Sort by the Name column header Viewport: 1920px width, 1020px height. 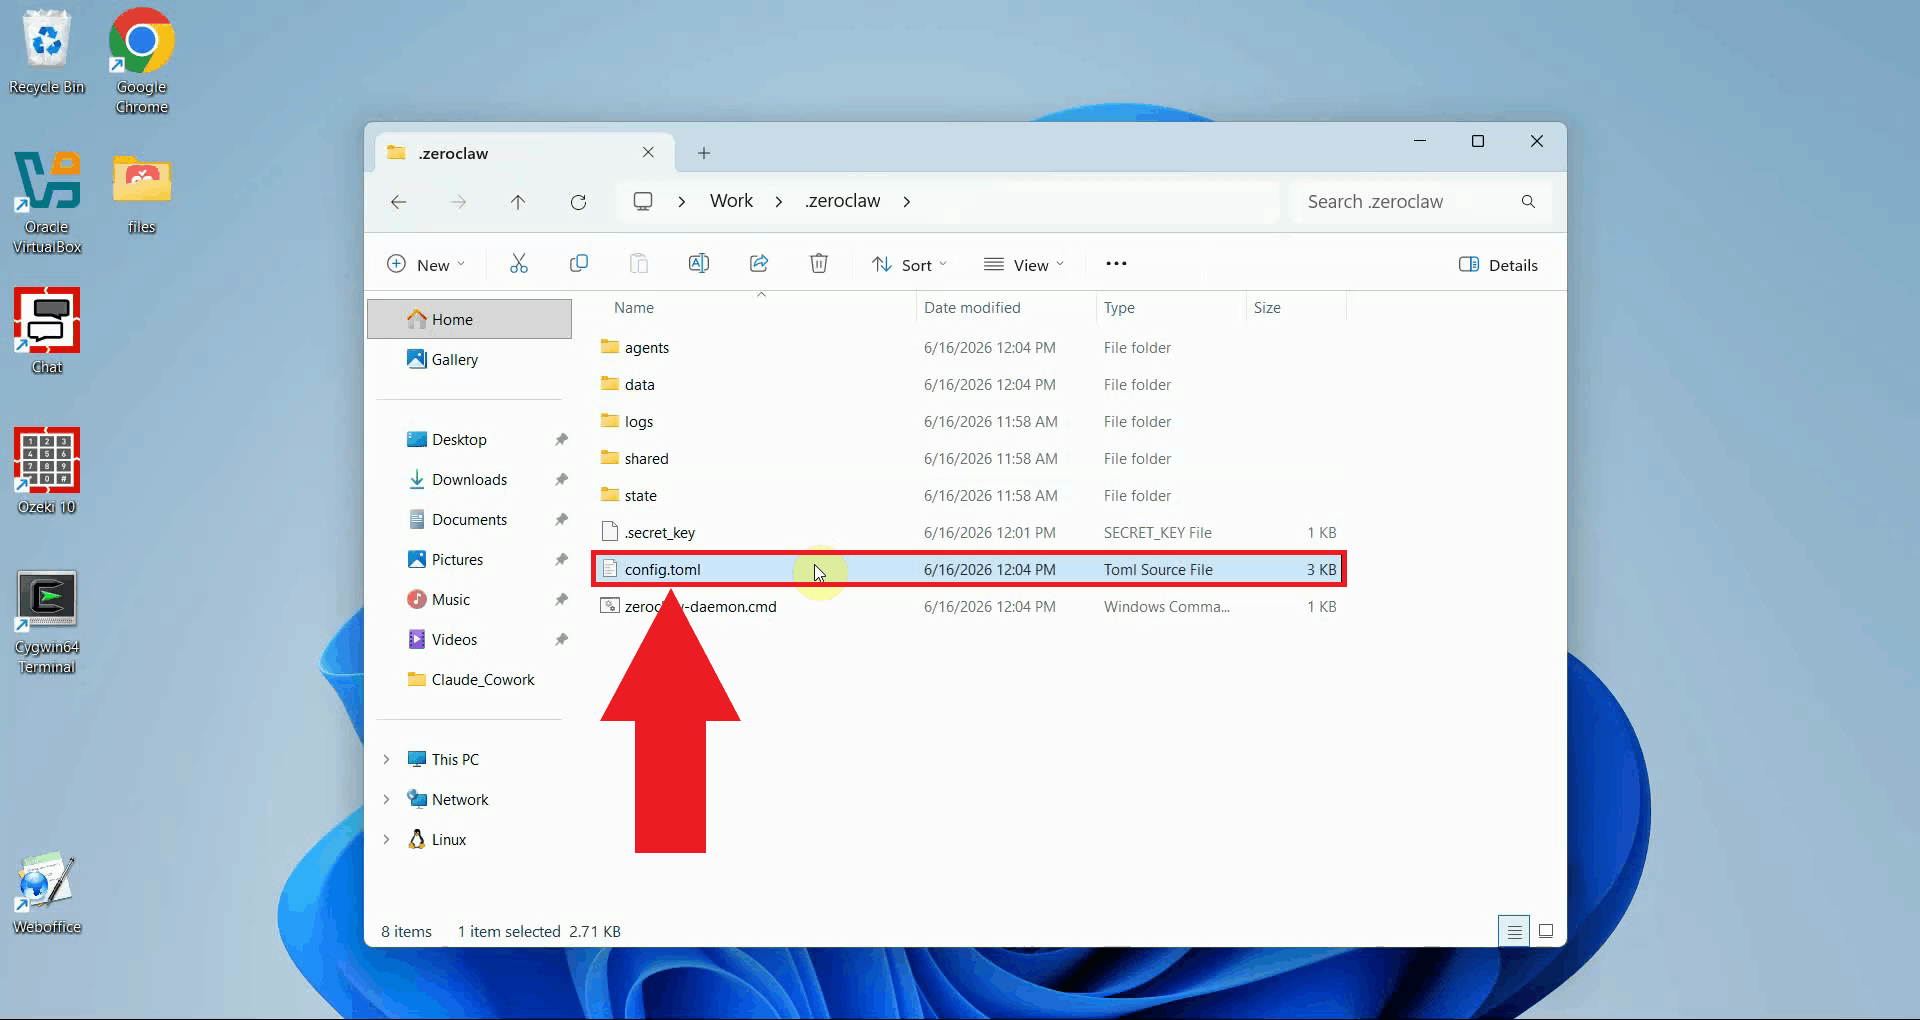click(758, 308)
